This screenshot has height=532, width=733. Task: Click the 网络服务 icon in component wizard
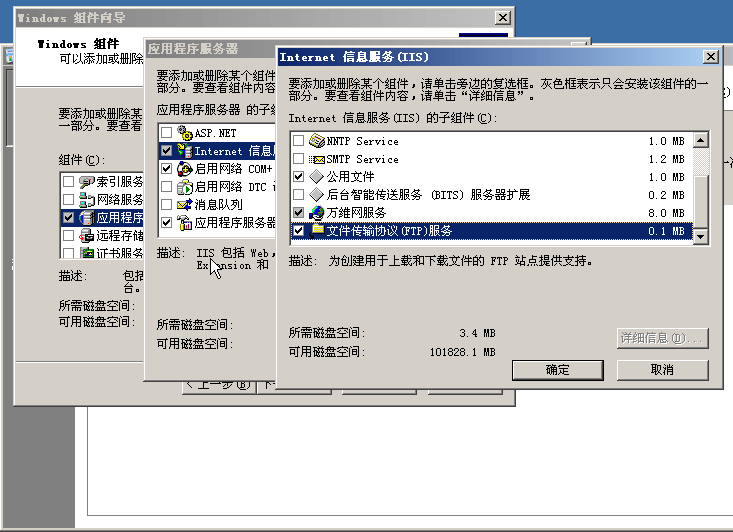pyautogui.click(x=87, y=200)
